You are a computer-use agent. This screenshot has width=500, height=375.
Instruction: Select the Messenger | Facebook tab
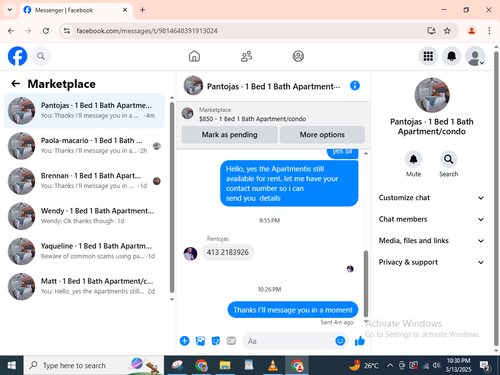coord(76,10)
